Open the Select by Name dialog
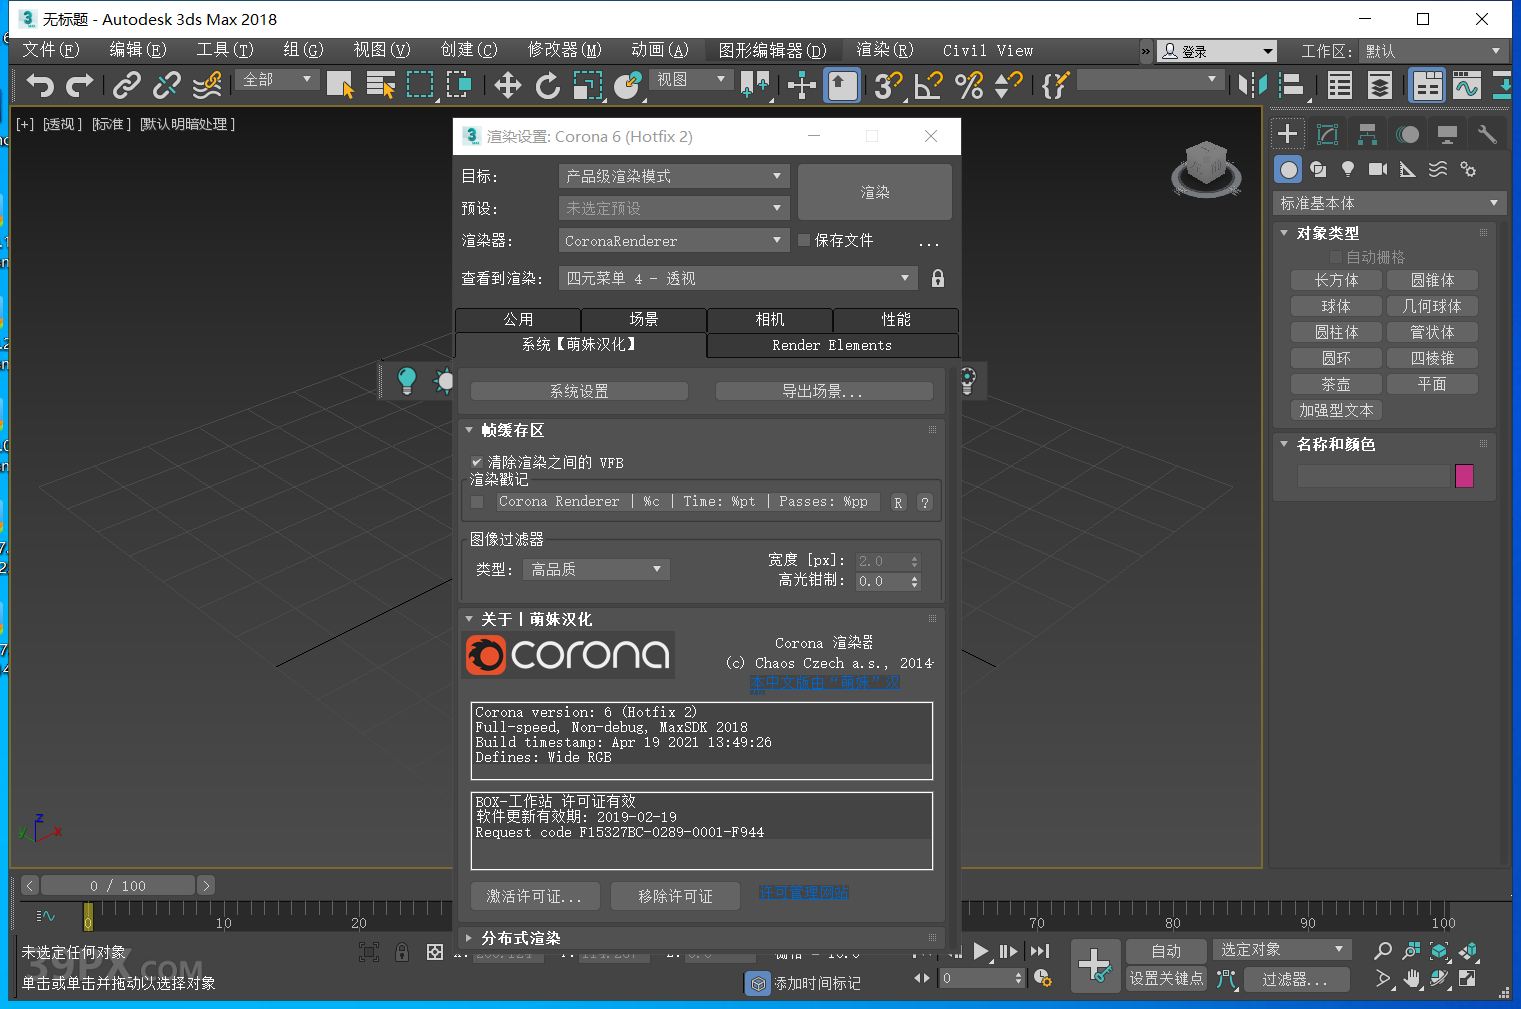 click(381, 85)
